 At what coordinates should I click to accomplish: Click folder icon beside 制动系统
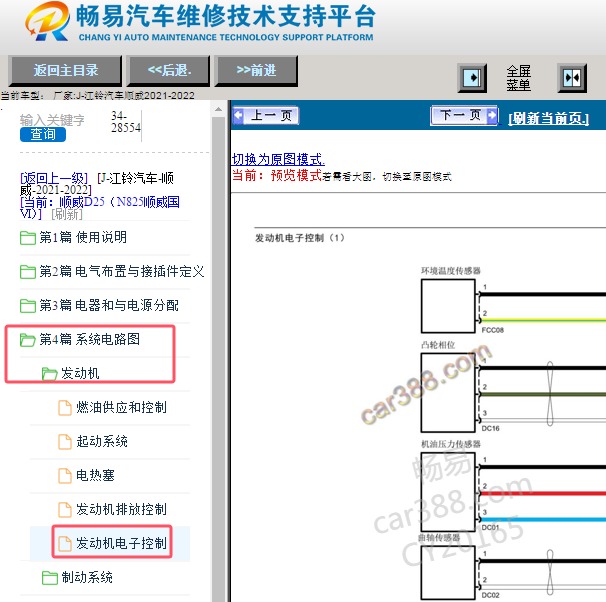click(x=49, y=578)
